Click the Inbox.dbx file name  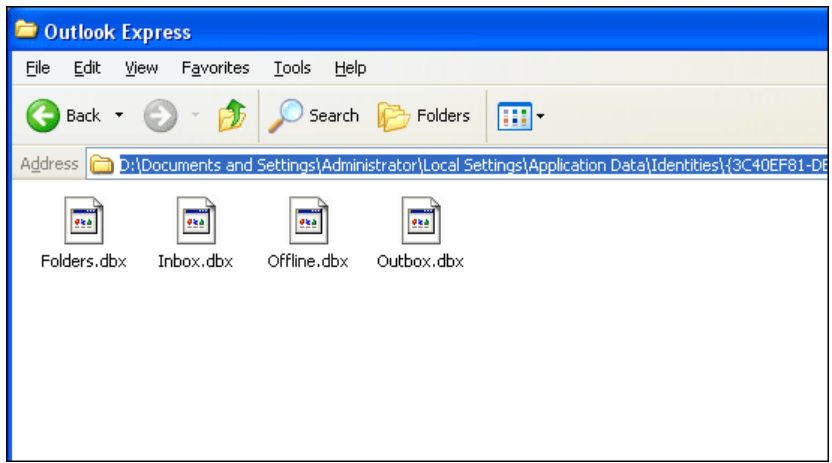click(196, 261)
